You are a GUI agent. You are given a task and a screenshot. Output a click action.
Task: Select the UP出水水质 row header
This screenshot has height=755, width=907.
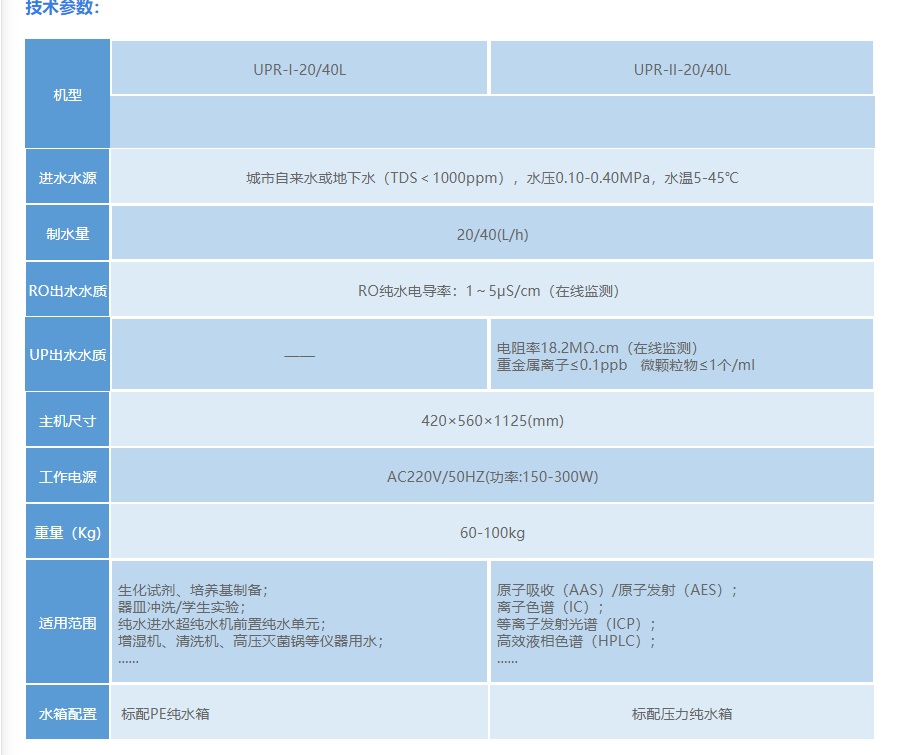pyautogui.click(x=67, y=355)
